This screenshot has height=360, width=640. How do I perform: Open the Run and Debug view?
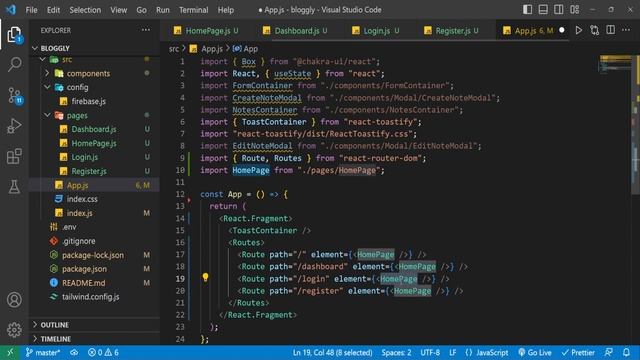click(x=14, y=125)
